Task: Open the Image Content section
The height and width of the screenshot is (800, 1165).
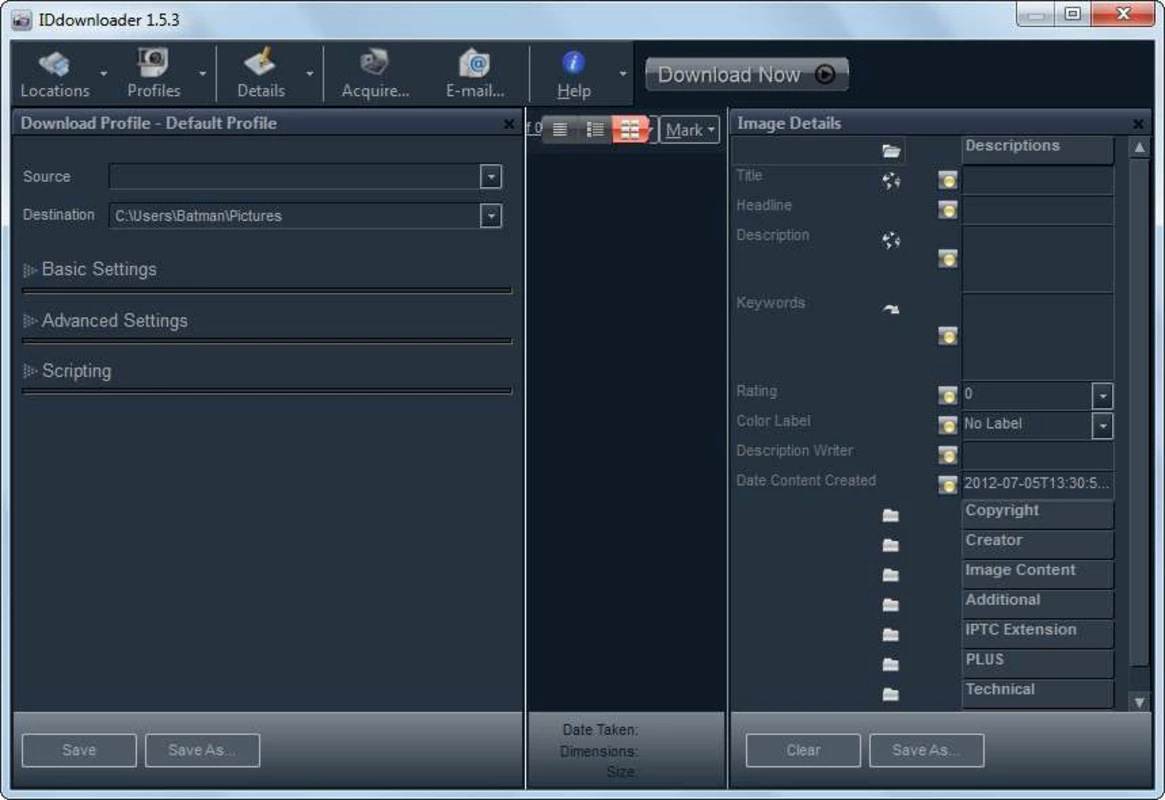Action: 1038,573
